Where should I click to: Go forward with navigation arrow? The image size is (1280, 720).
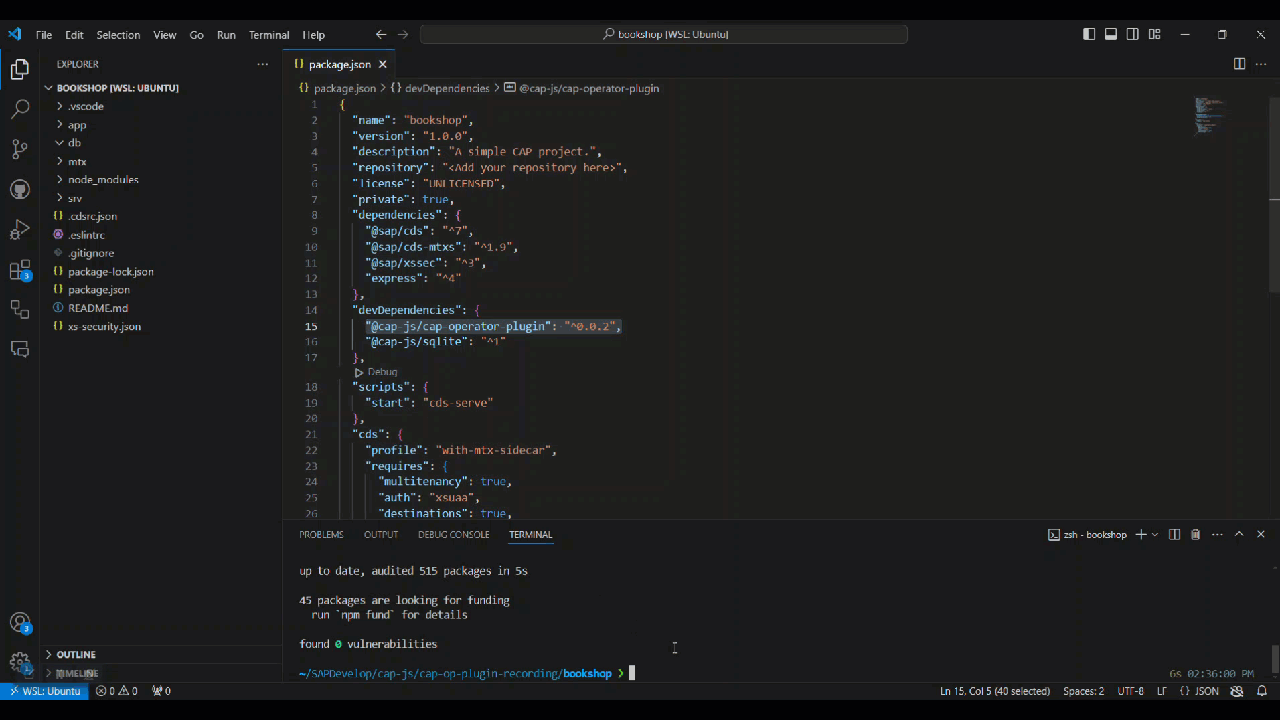[403, 34]
